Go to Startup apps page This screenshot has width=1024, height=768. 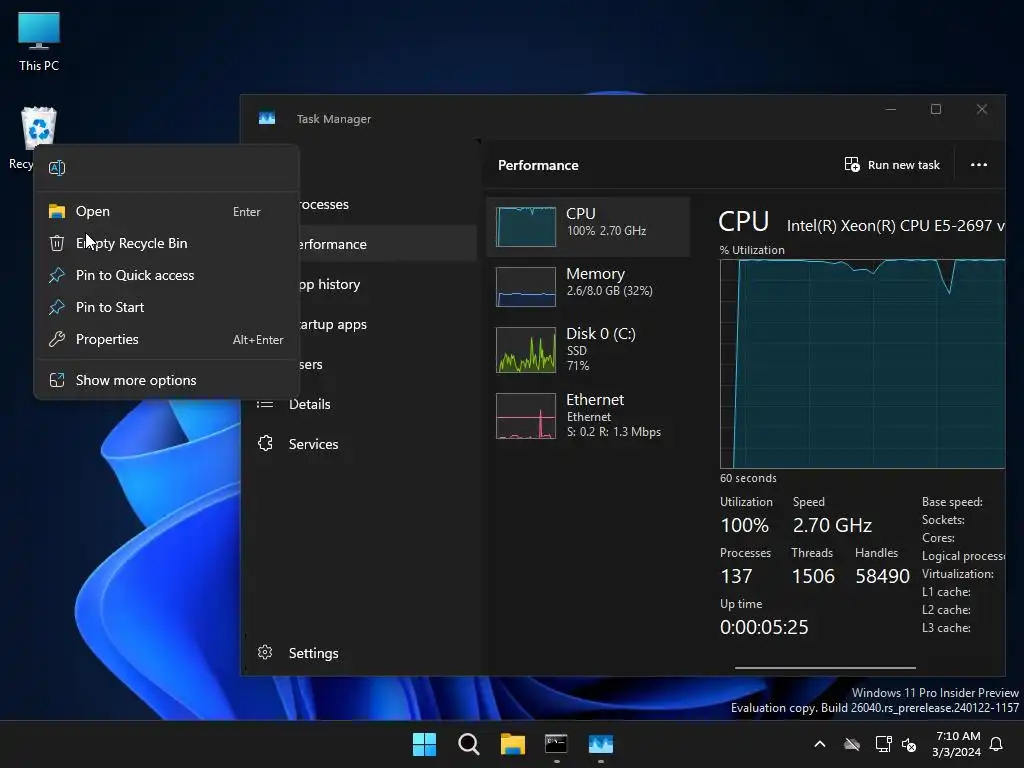click(388, 324)
